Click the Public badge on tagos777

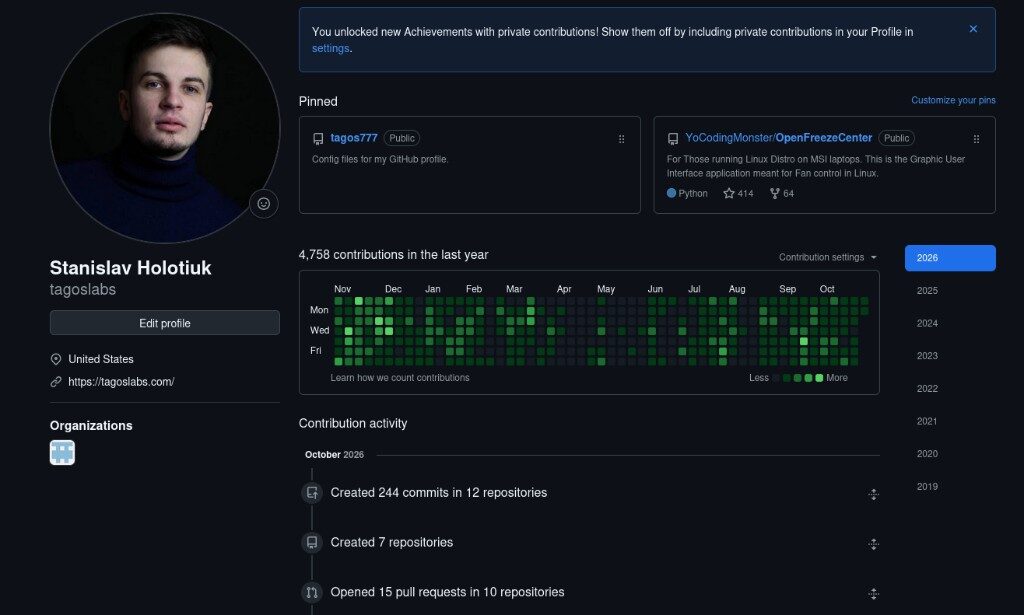point(402,138)
